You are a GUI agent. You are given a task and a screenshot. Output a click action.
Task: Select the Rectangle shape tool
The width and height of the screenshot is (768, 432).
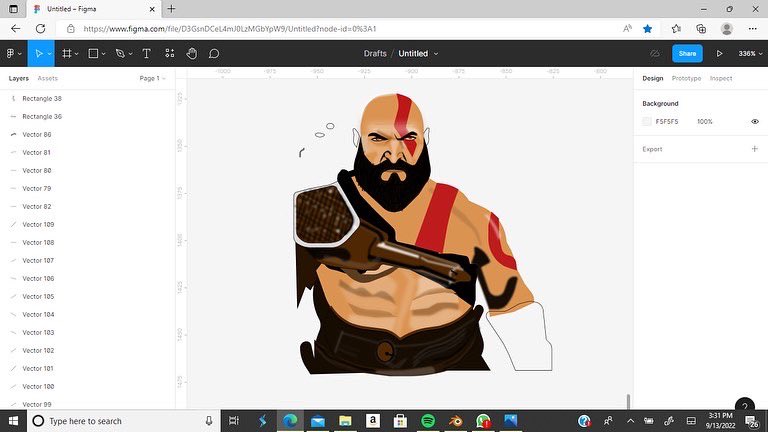(x=93, y=53)
